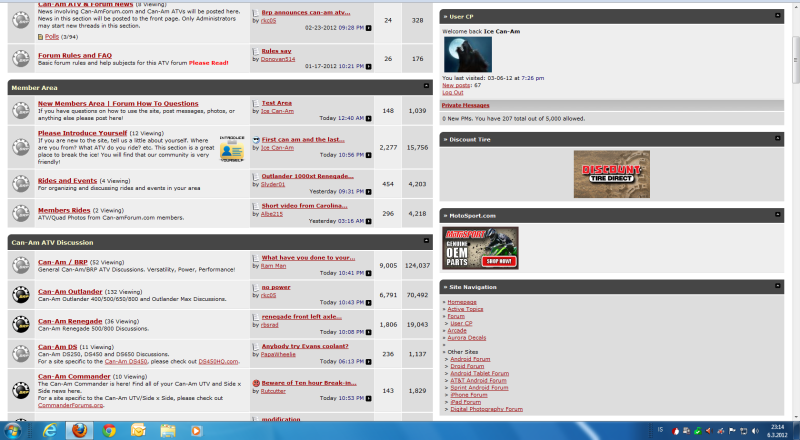Open the Anybody try Evans coolant? thread
Image resolution: width=800 pixels, height=440 pixels.
point(305,346)
